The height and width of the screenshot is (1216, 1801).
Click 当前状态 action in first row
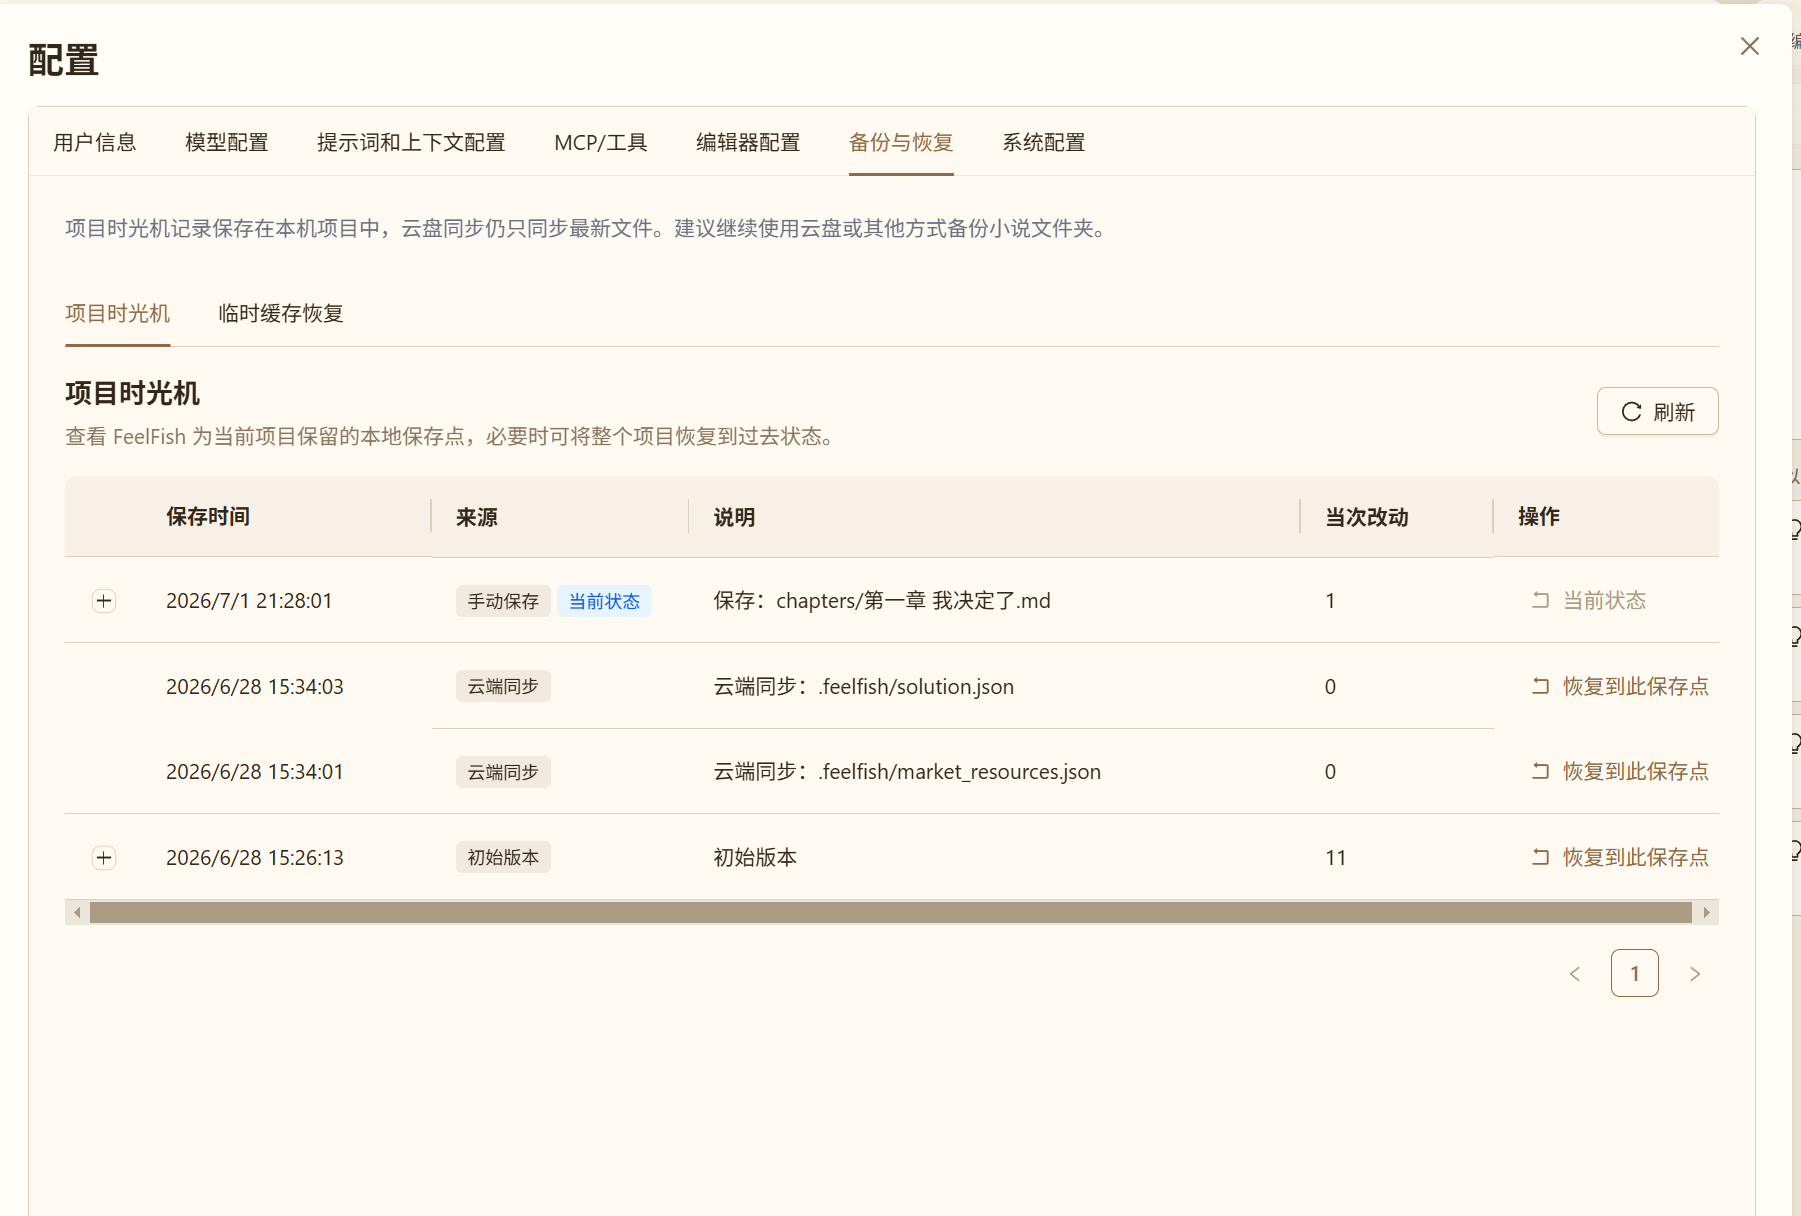tap(1589, 600)
